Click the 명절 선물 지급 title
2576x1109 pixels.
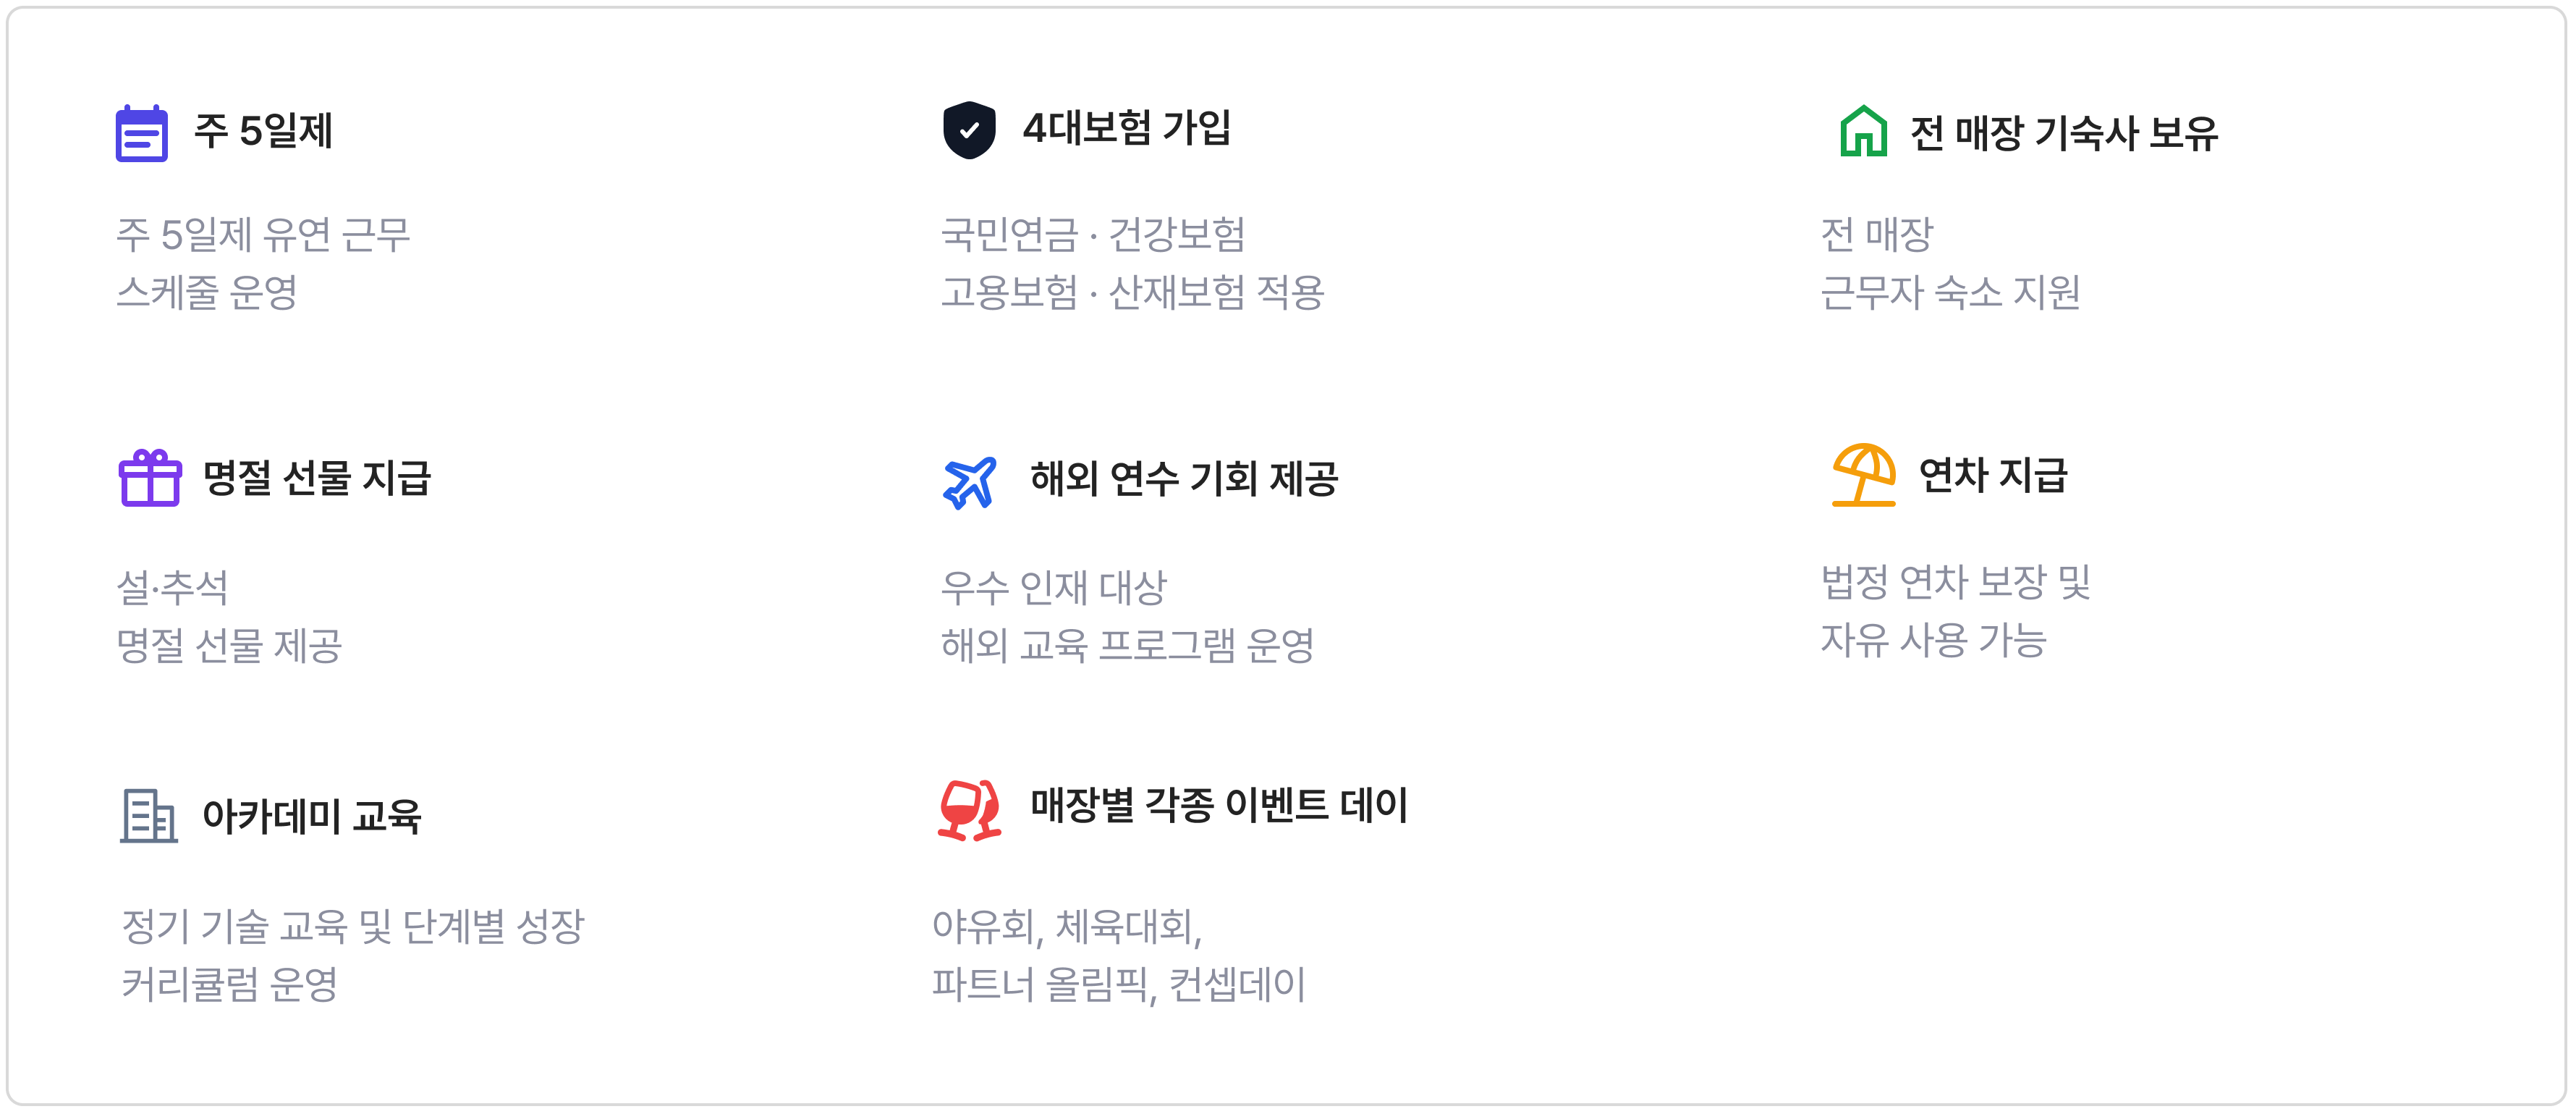click(316, 478)
